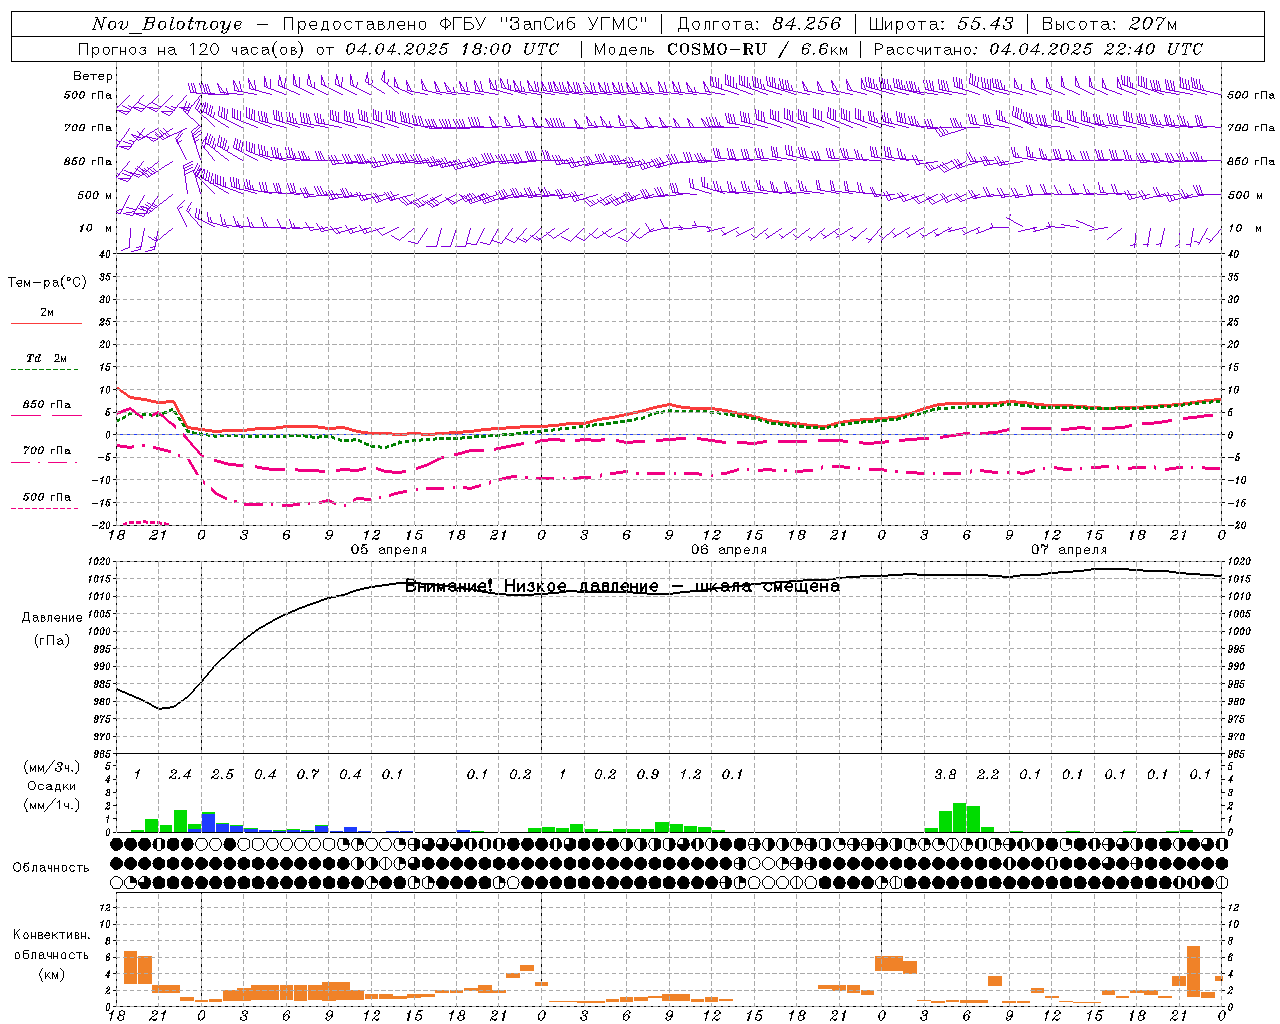Click the (км) unit under convective cloud label
The width and height of the screenshot is (1280, 1024).
(x=52, y=974)
